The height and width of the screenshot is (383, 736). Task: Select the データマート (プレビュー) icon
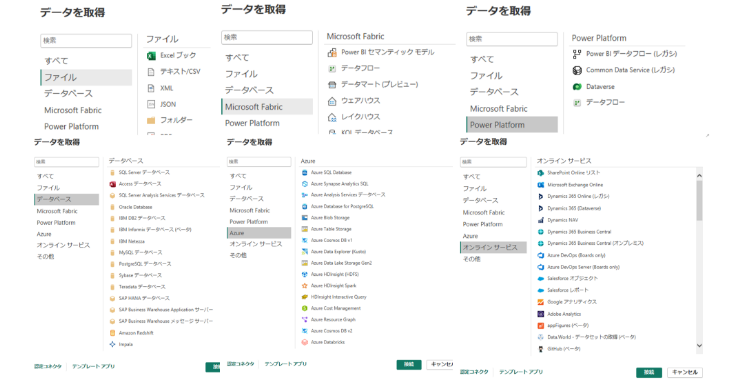pyautogui.click(x=332, y=85)
